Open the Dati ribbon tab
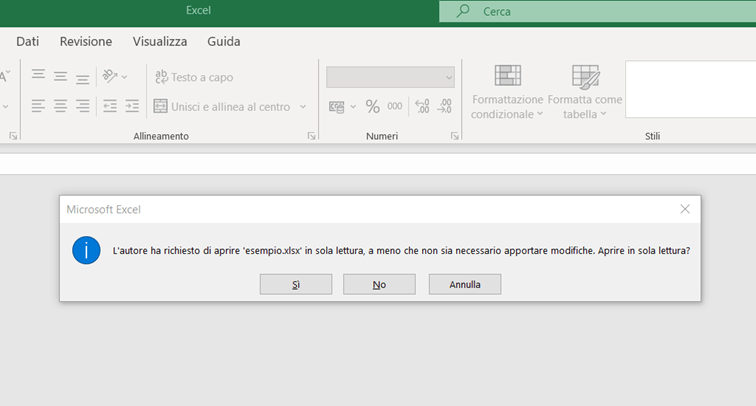Screen dimensions: 756x406 coord(27,41)
